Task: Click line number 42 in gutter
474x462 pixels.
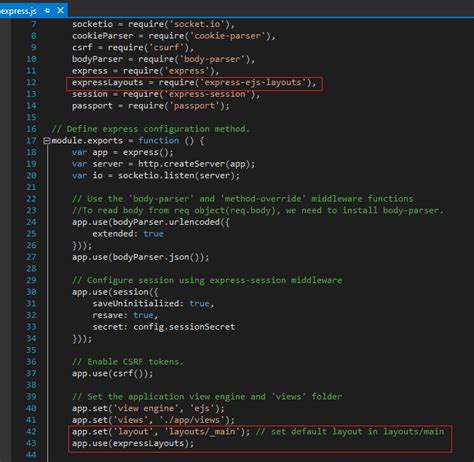Action: click(31, 432)
